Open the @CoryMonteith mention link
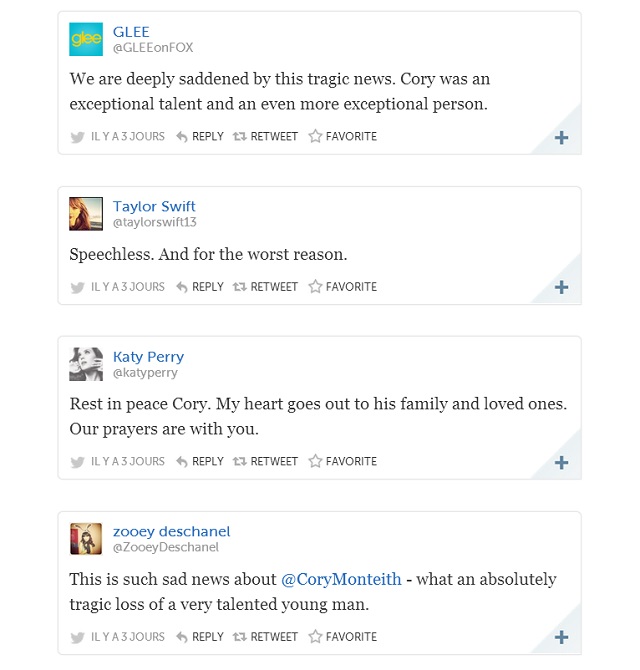 coord(341,579)
